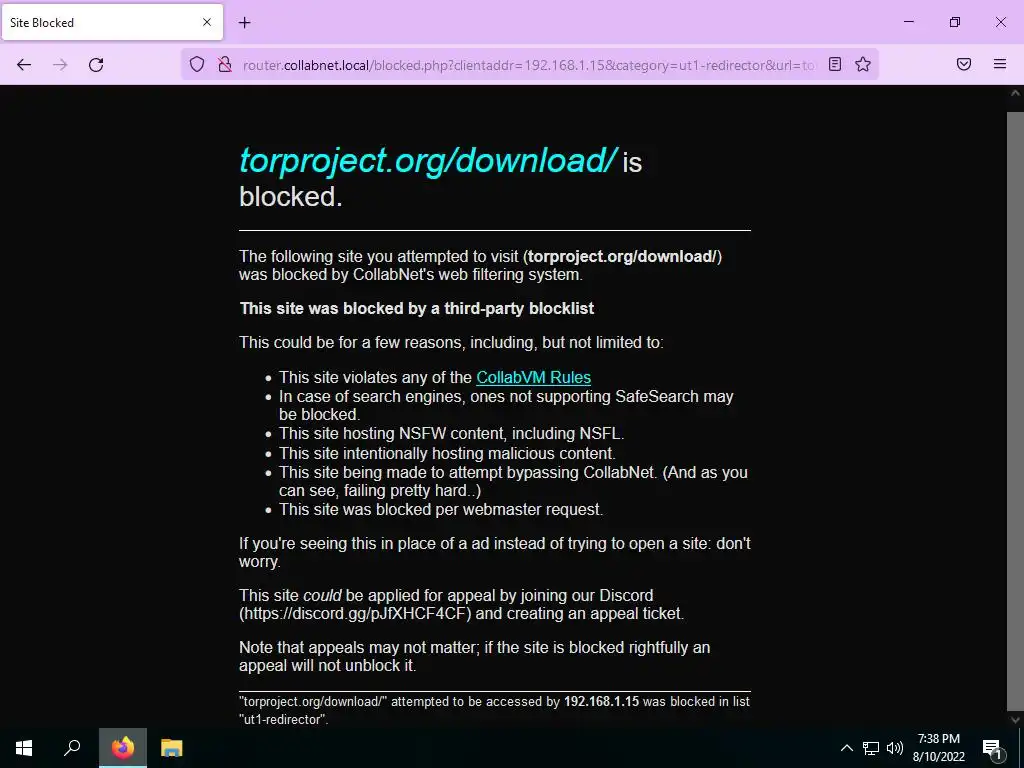Viewport: 1024px width, 768px height.
Task: Close the Firefox window
Action: 1000,22
